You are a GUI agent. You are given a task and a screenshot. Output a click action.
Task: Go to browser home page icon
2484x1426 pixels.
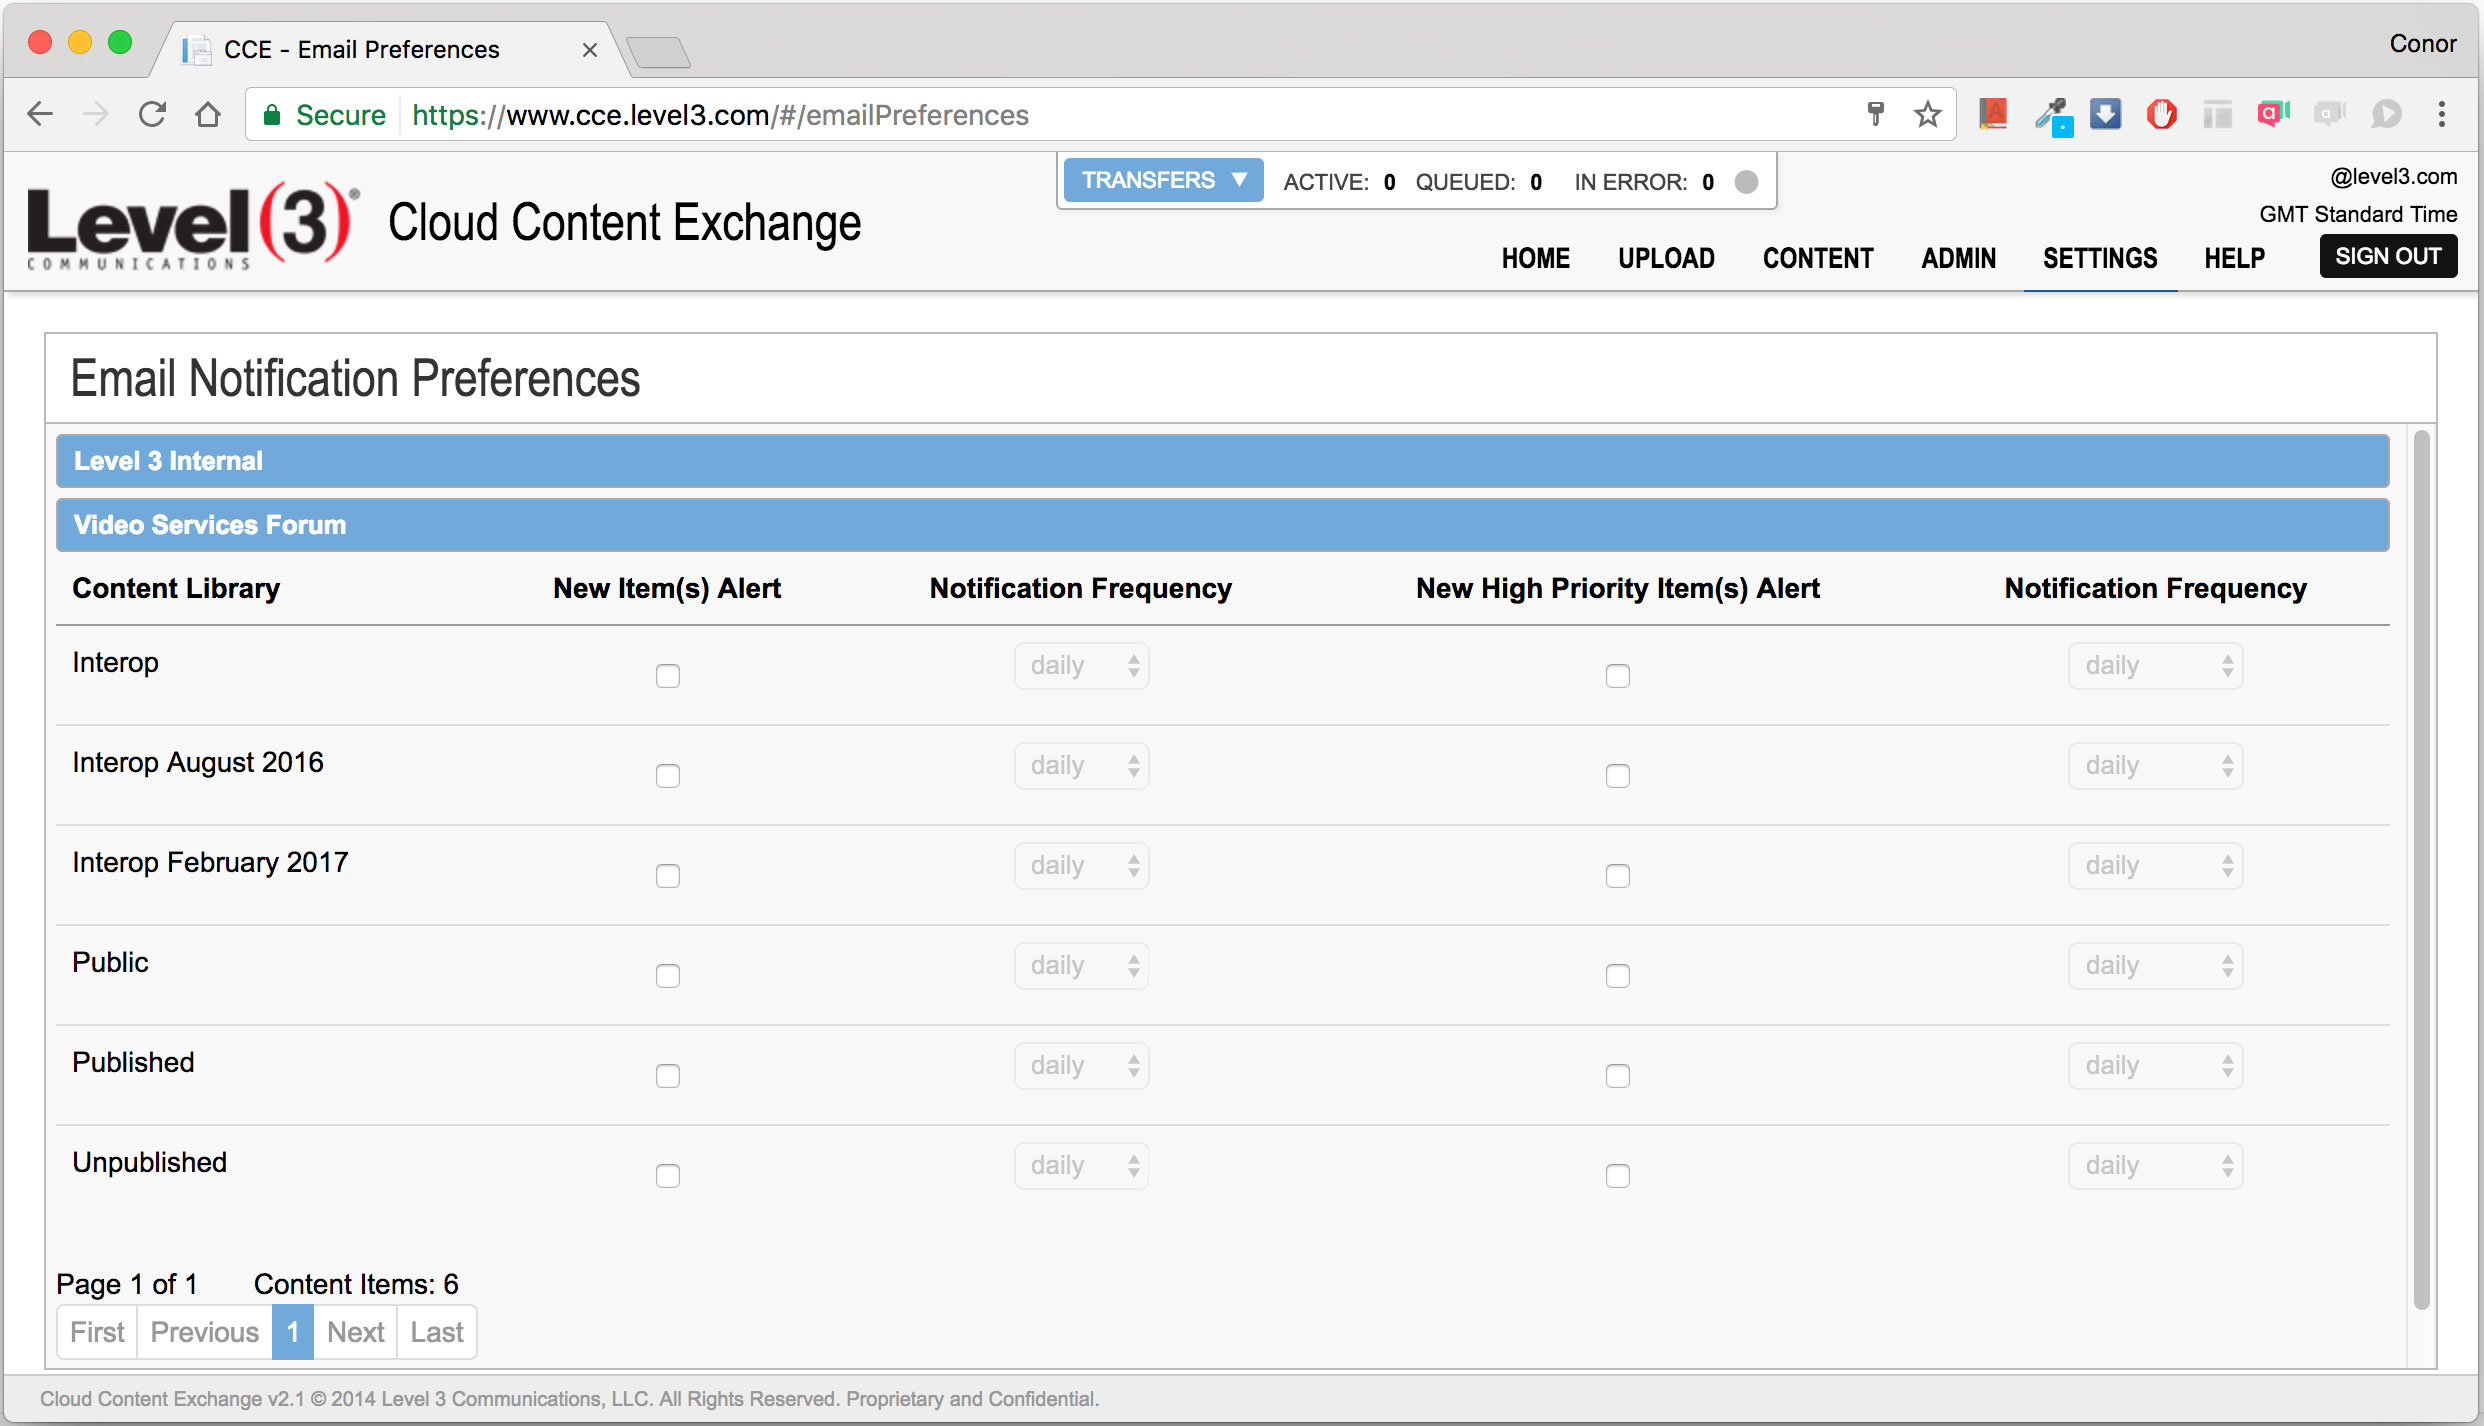[208, 114]
